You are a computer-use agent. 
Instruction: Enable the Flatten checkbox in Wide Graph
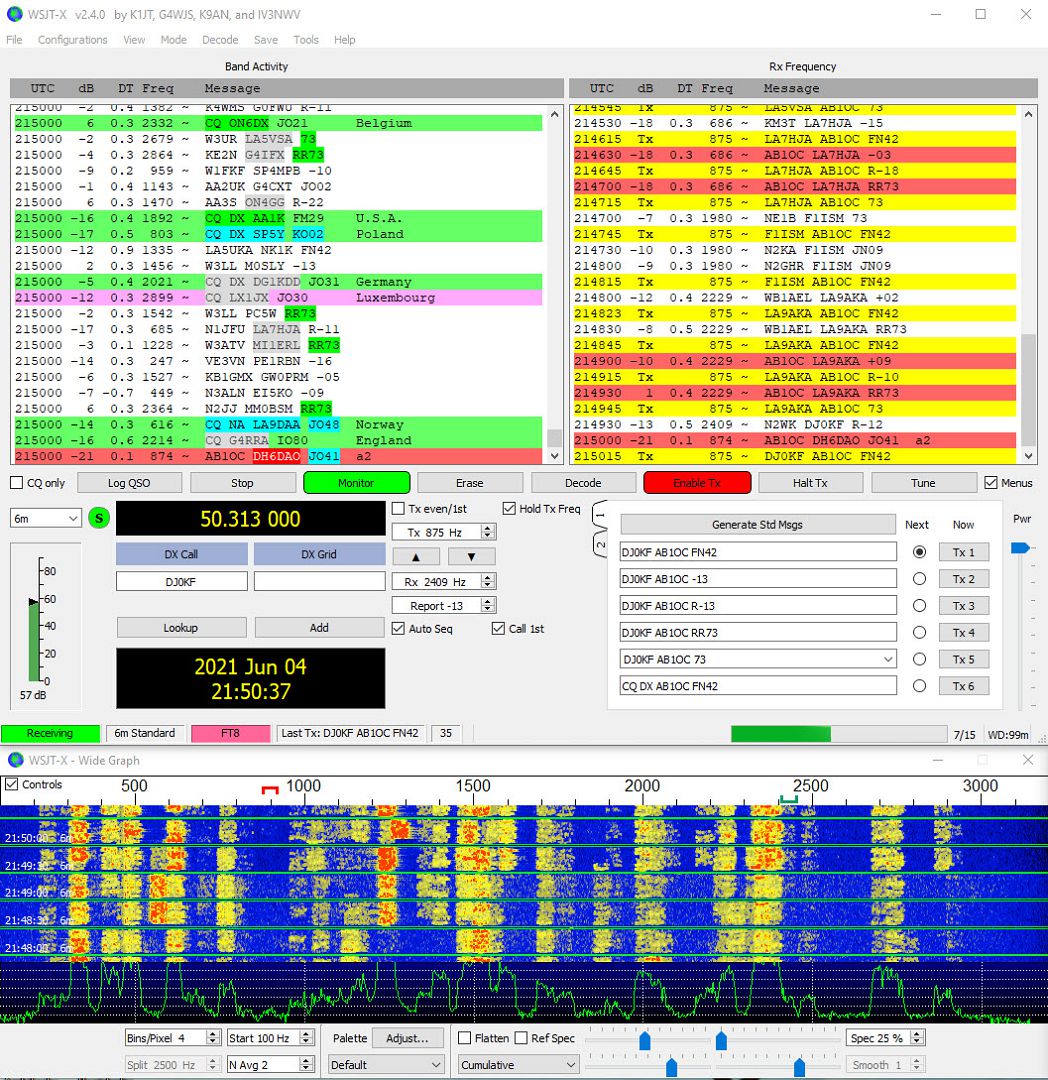pos(466,1038)
